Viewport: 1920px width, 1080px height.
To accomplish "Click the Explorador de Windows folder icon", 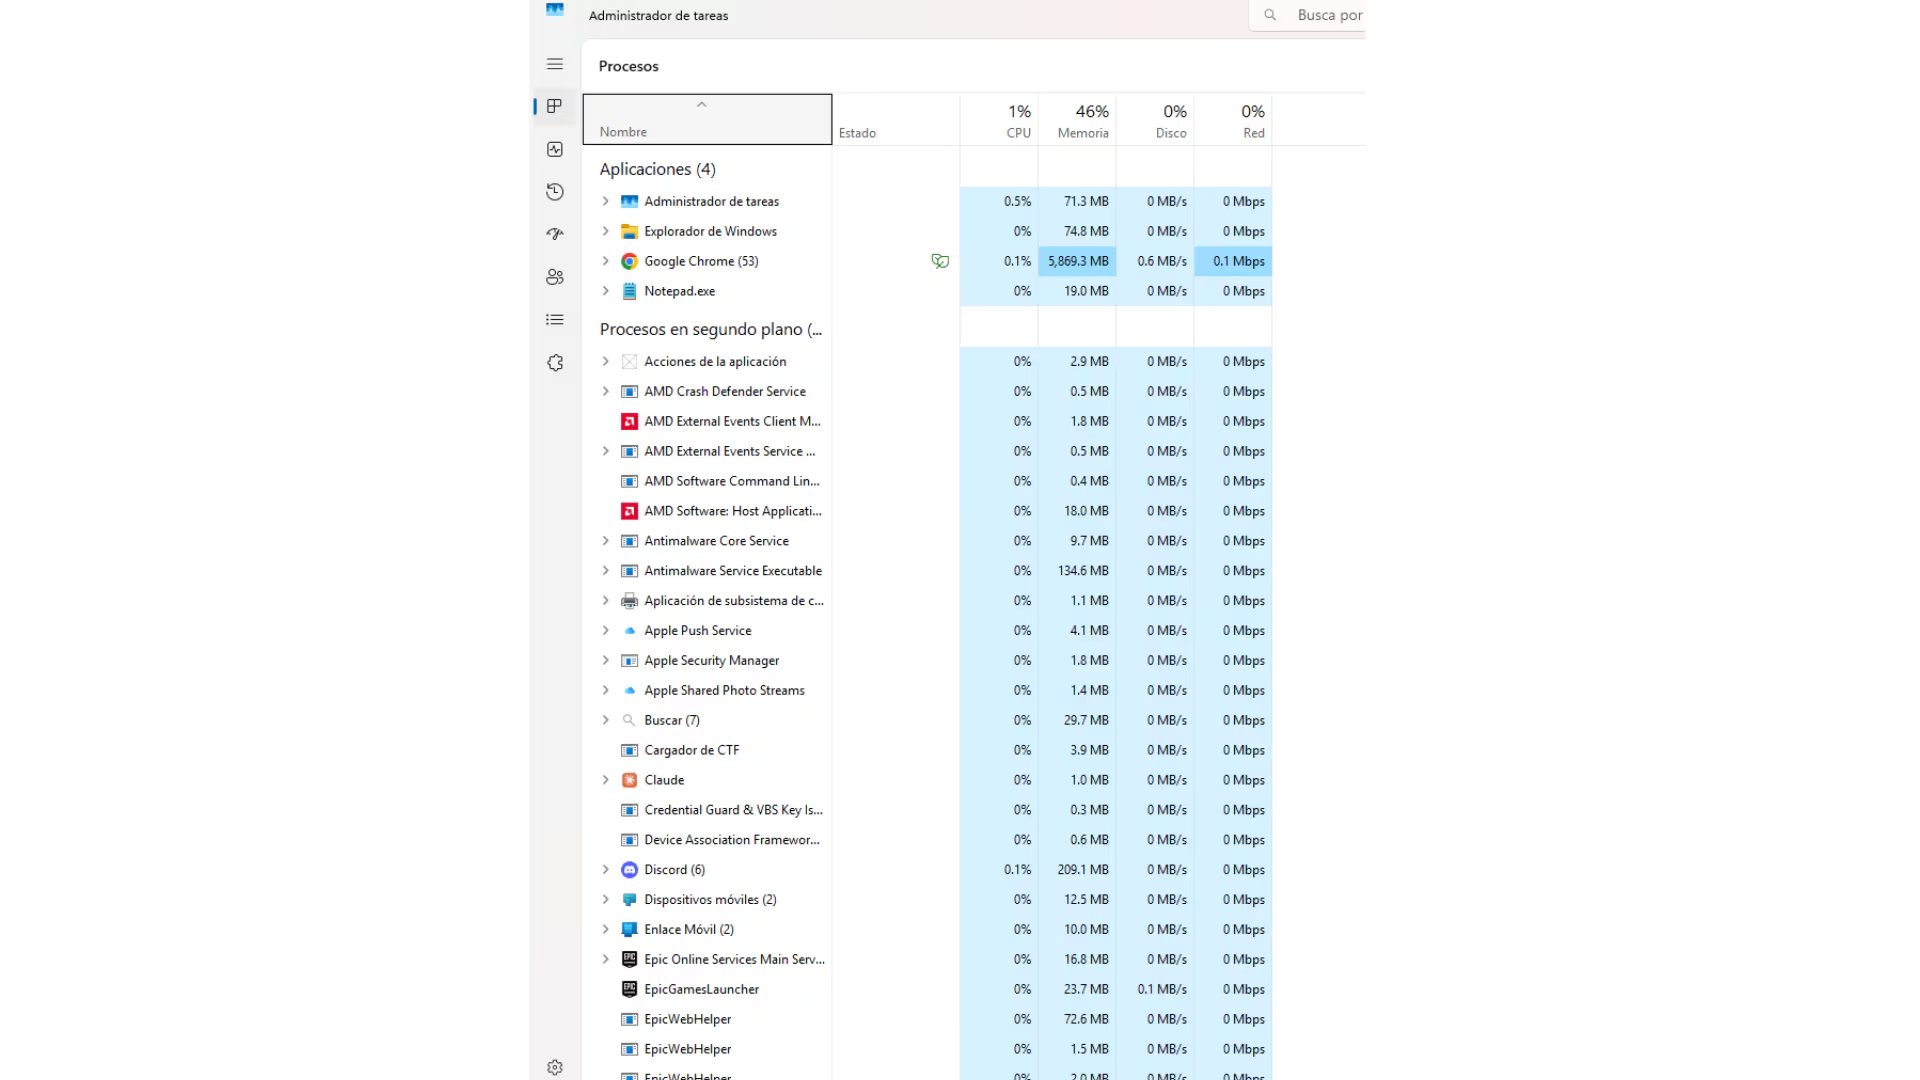I will [x=629, y=231].
